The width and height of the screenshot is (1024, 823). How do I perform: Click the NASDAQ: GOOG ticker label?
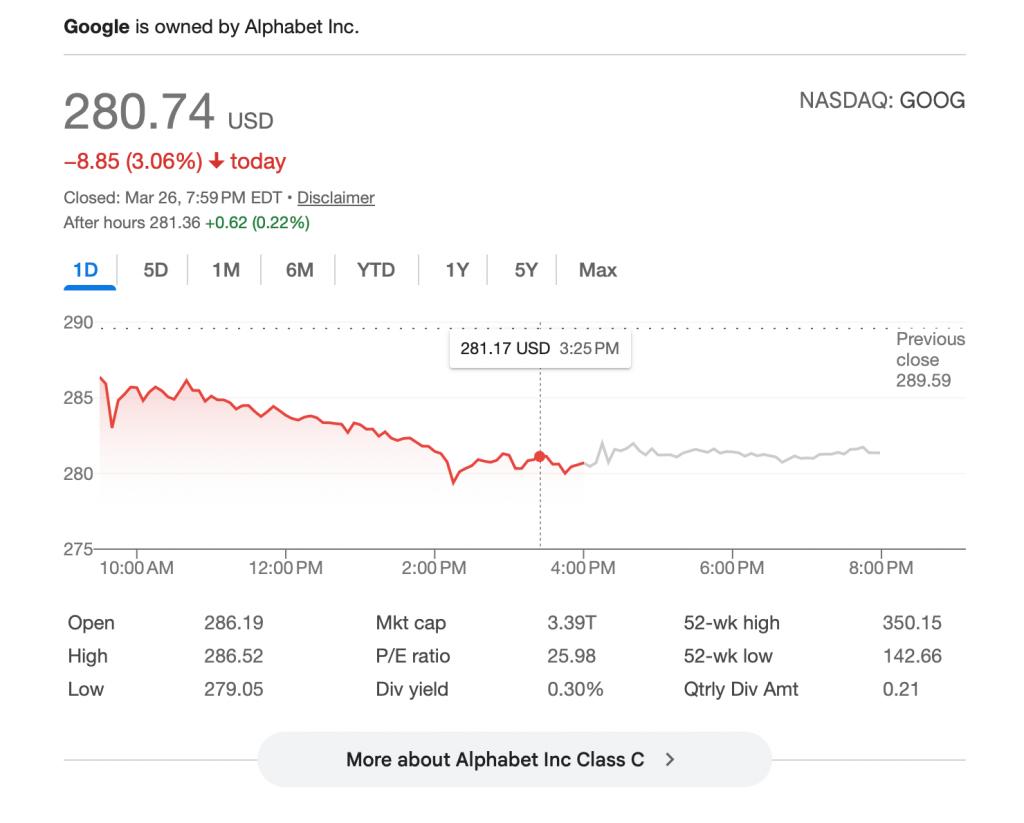point(882,101)
